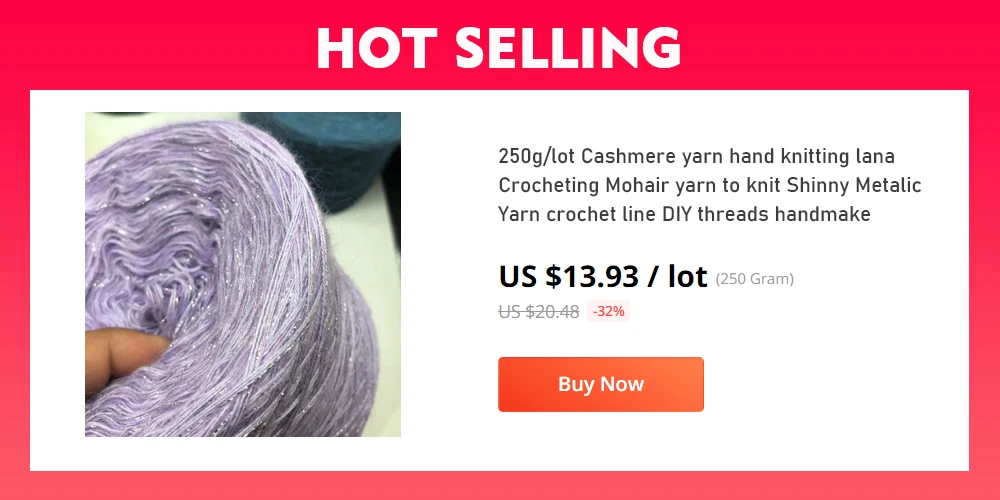Screen dimensions: 1000x500
Task: Click the word 'lot' next to price
Action: tap(688, 276)
